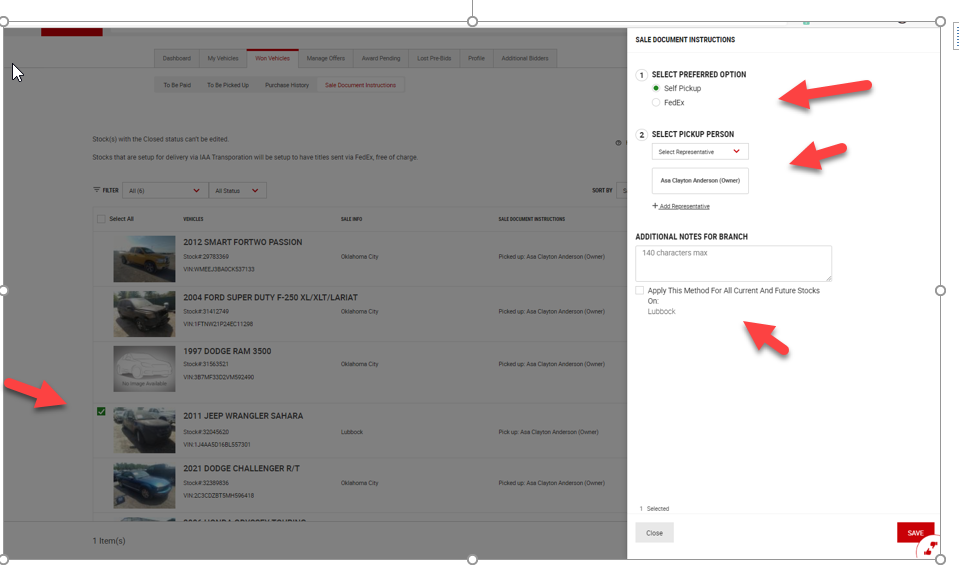Go to the Purchase History sub-tab
This screenshot has height=571, width=959.
[x=287, y=85]
